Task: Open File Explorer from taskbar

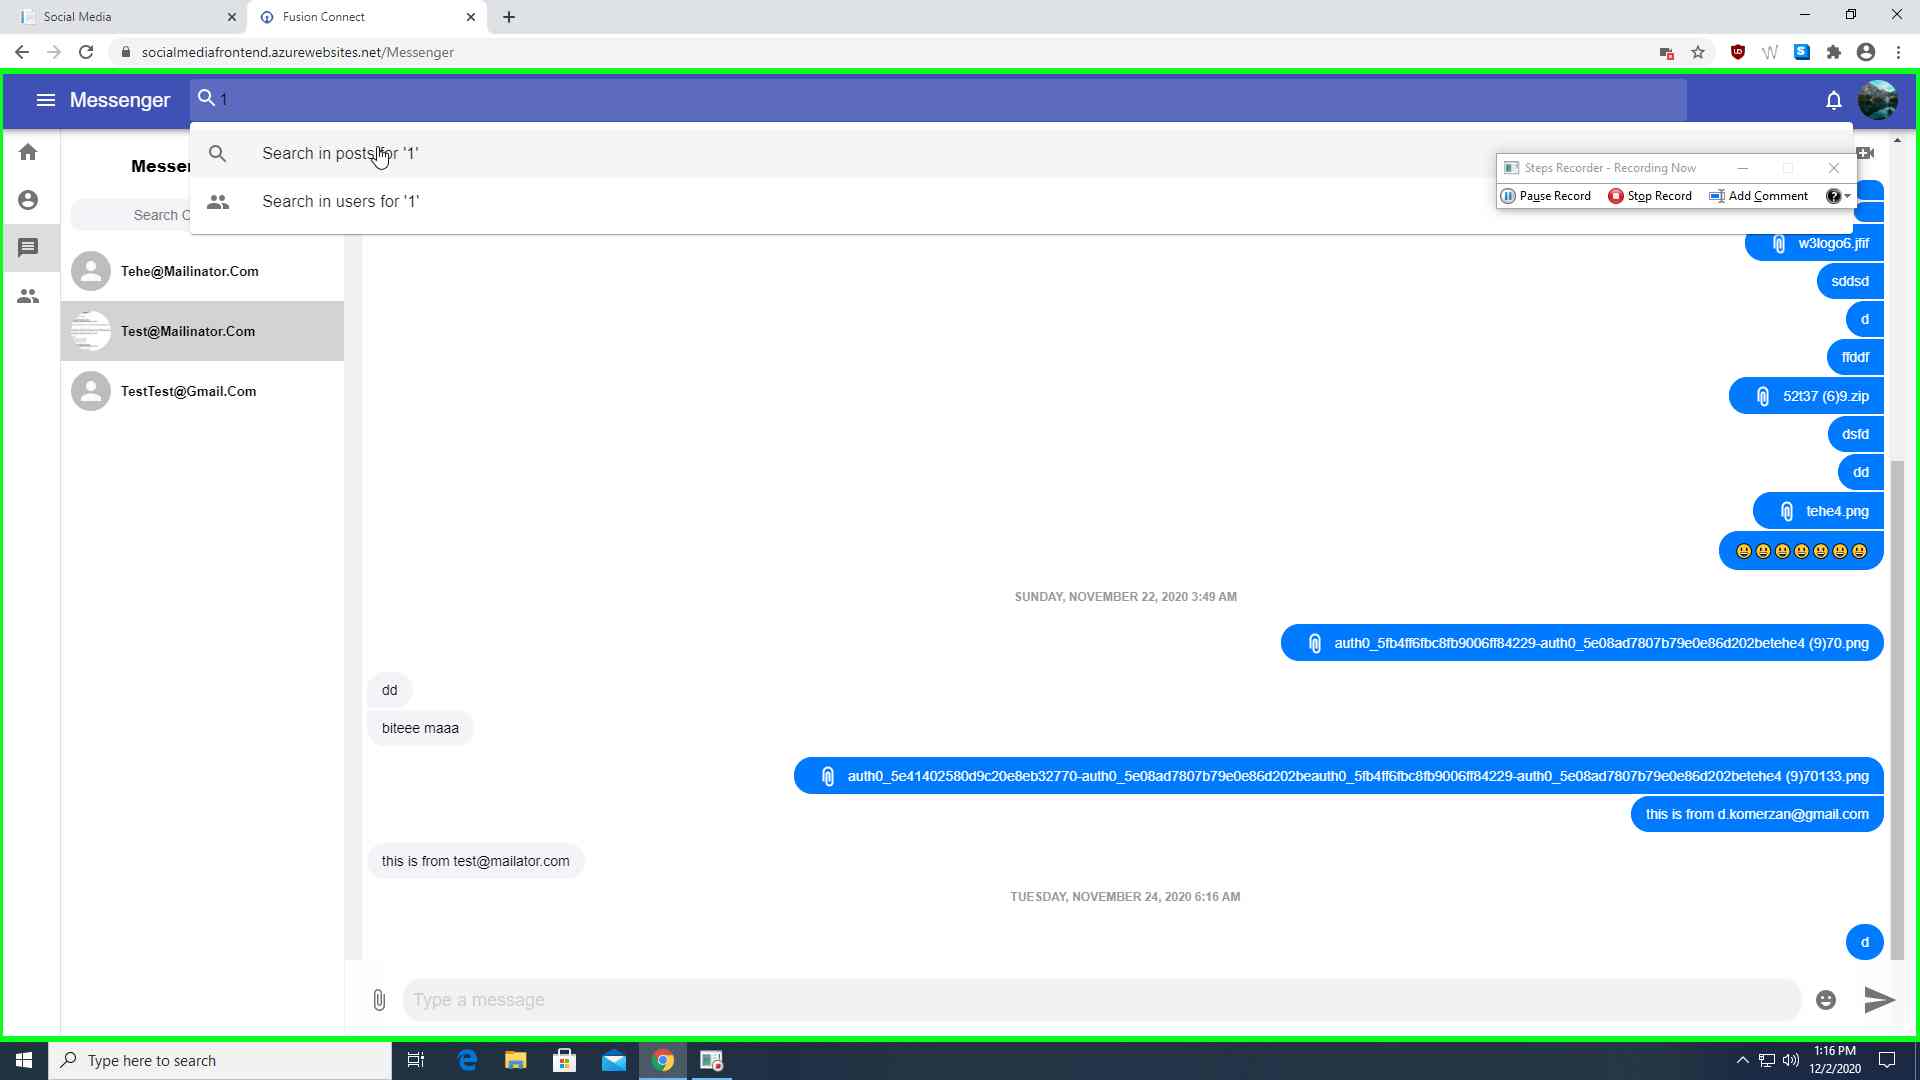Action: (516, 1060)
